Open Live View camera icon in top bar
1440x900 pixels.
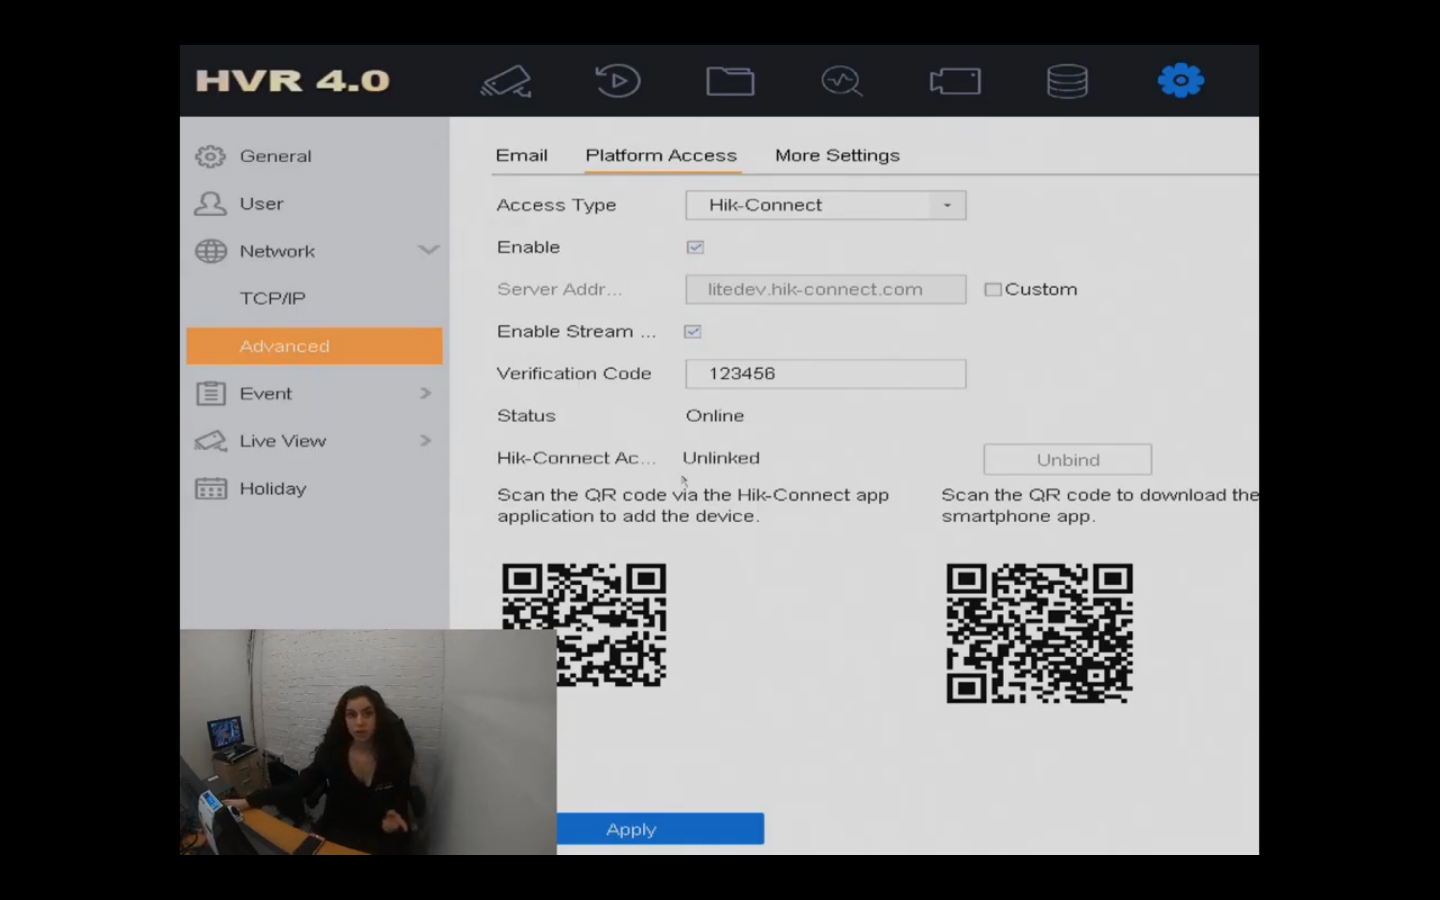pos(506,81)
